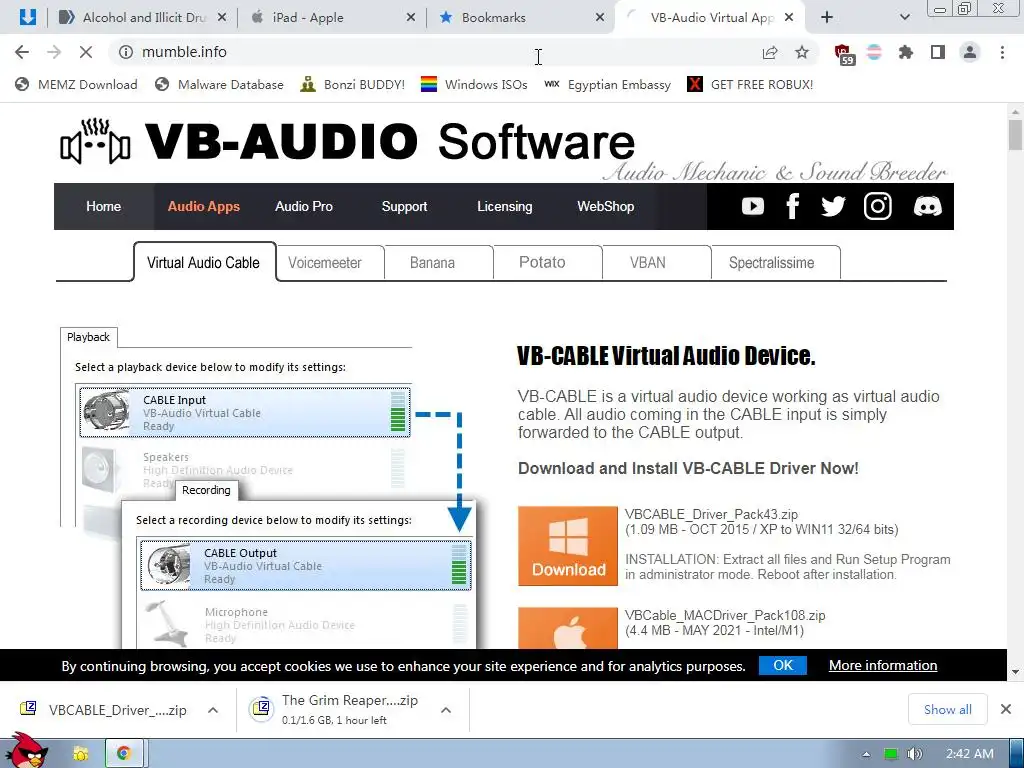The image size is (1024, 768).
Task: Open Bonzi BUDDY! bookmark
Action: [353, 85]
